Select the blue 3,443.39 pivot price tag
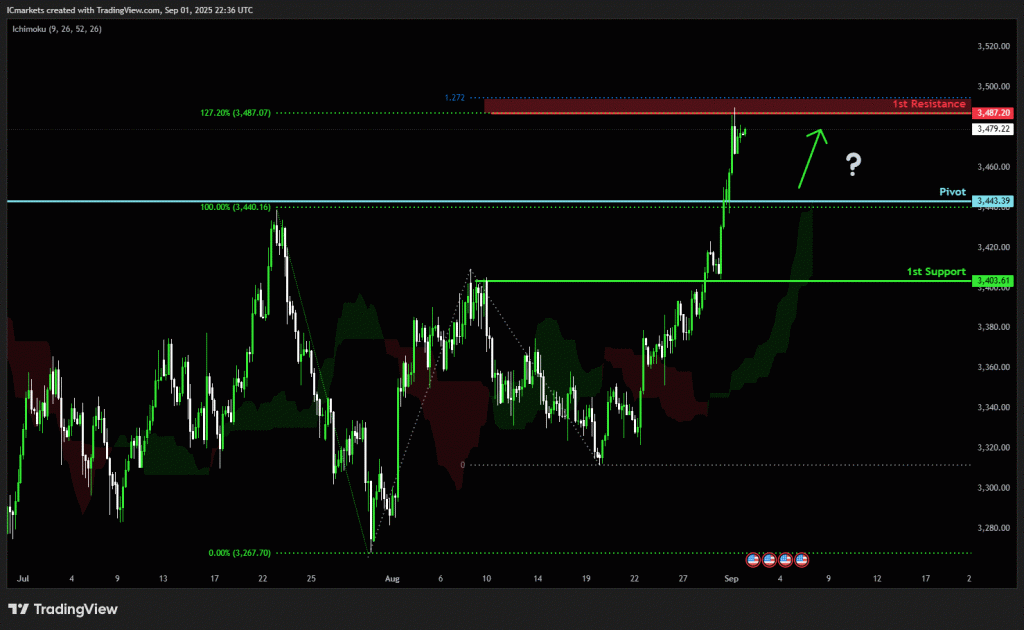 coord(993,201)
